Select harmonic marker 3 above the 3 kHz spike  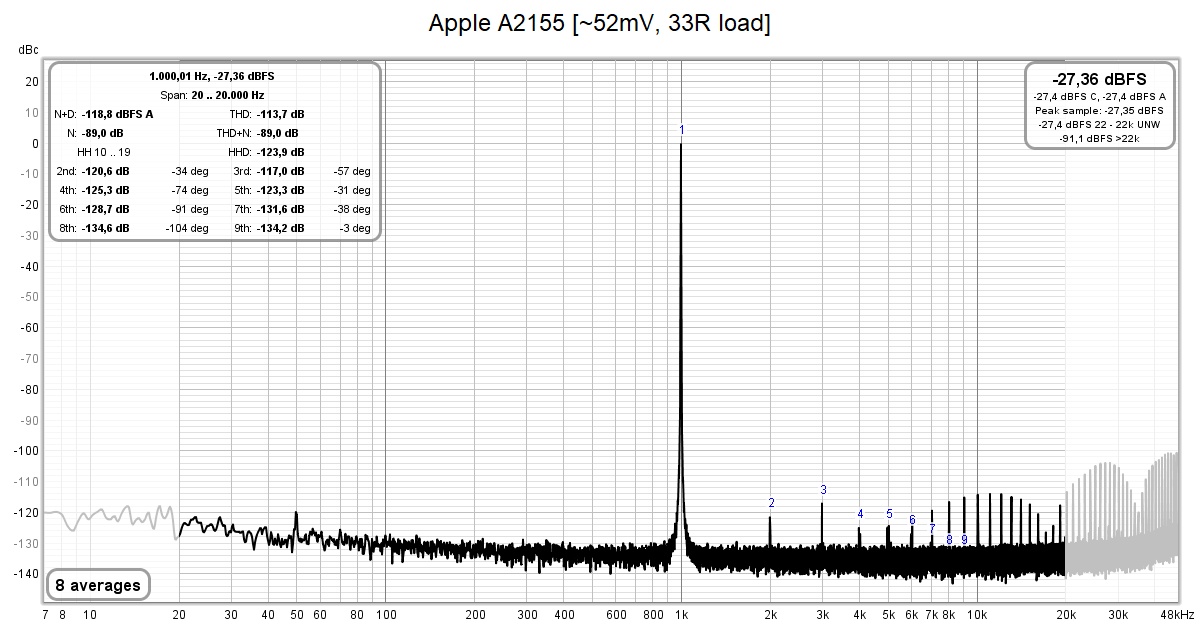pyautogui.click(x=823, y=490)
